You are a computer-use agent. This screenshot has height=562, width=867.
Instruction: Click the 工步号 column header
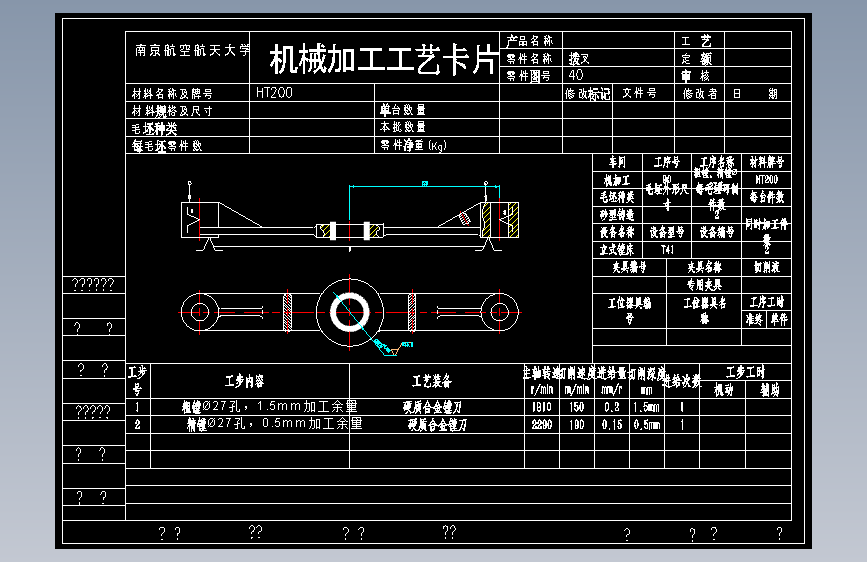(x=137, y=381)
